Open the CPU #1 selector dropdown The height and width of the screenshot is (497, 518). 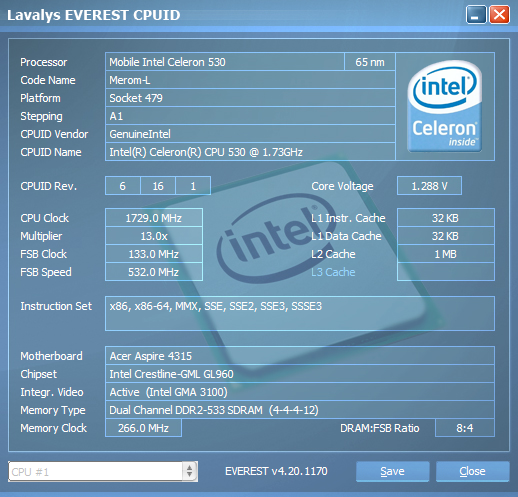point(103,471)
